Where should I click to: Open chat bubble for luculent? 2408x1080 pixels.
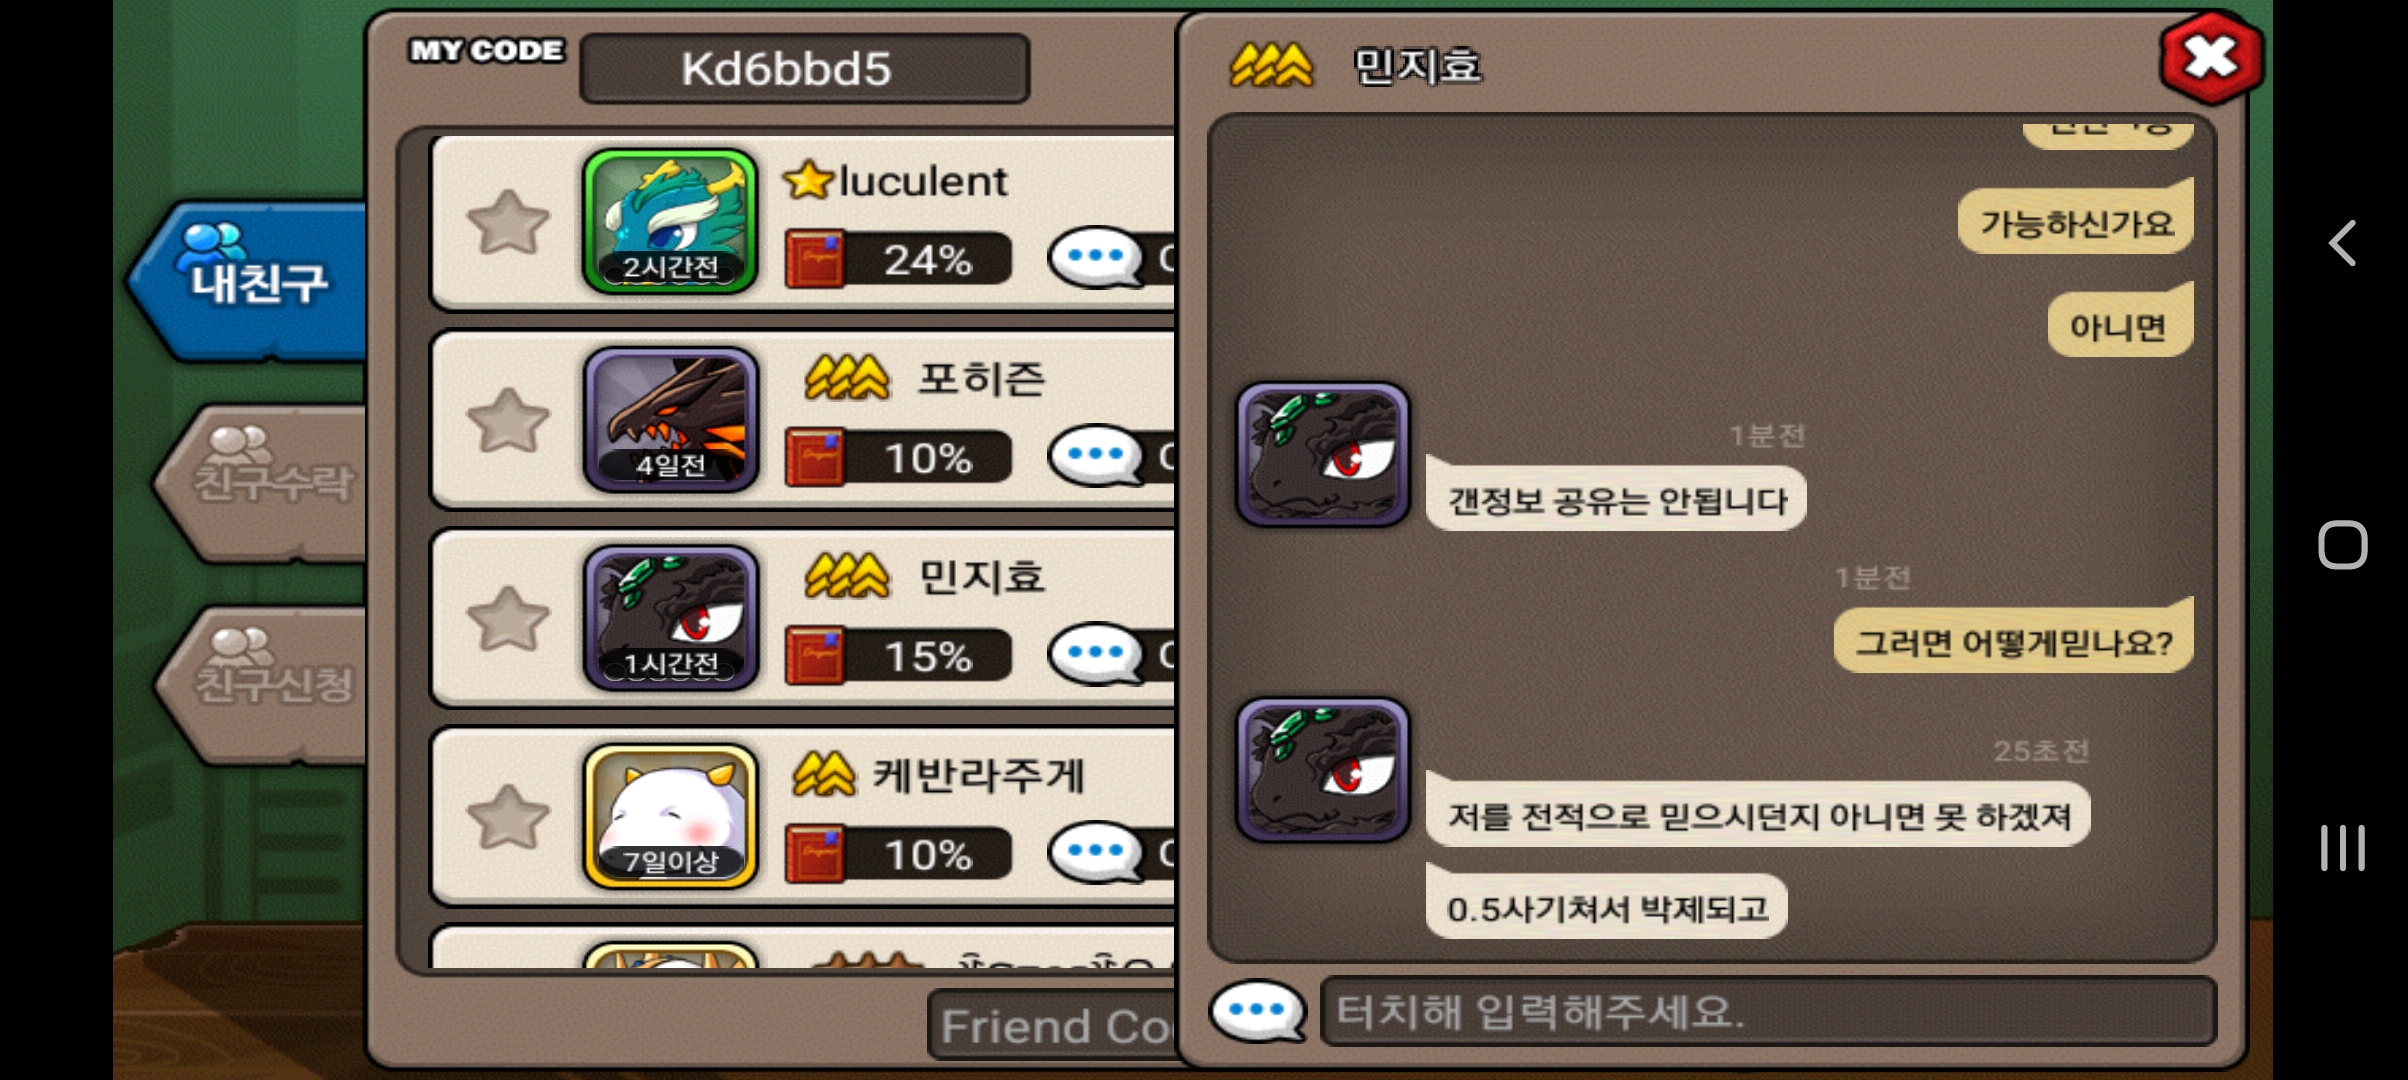tap(1096, 258)
